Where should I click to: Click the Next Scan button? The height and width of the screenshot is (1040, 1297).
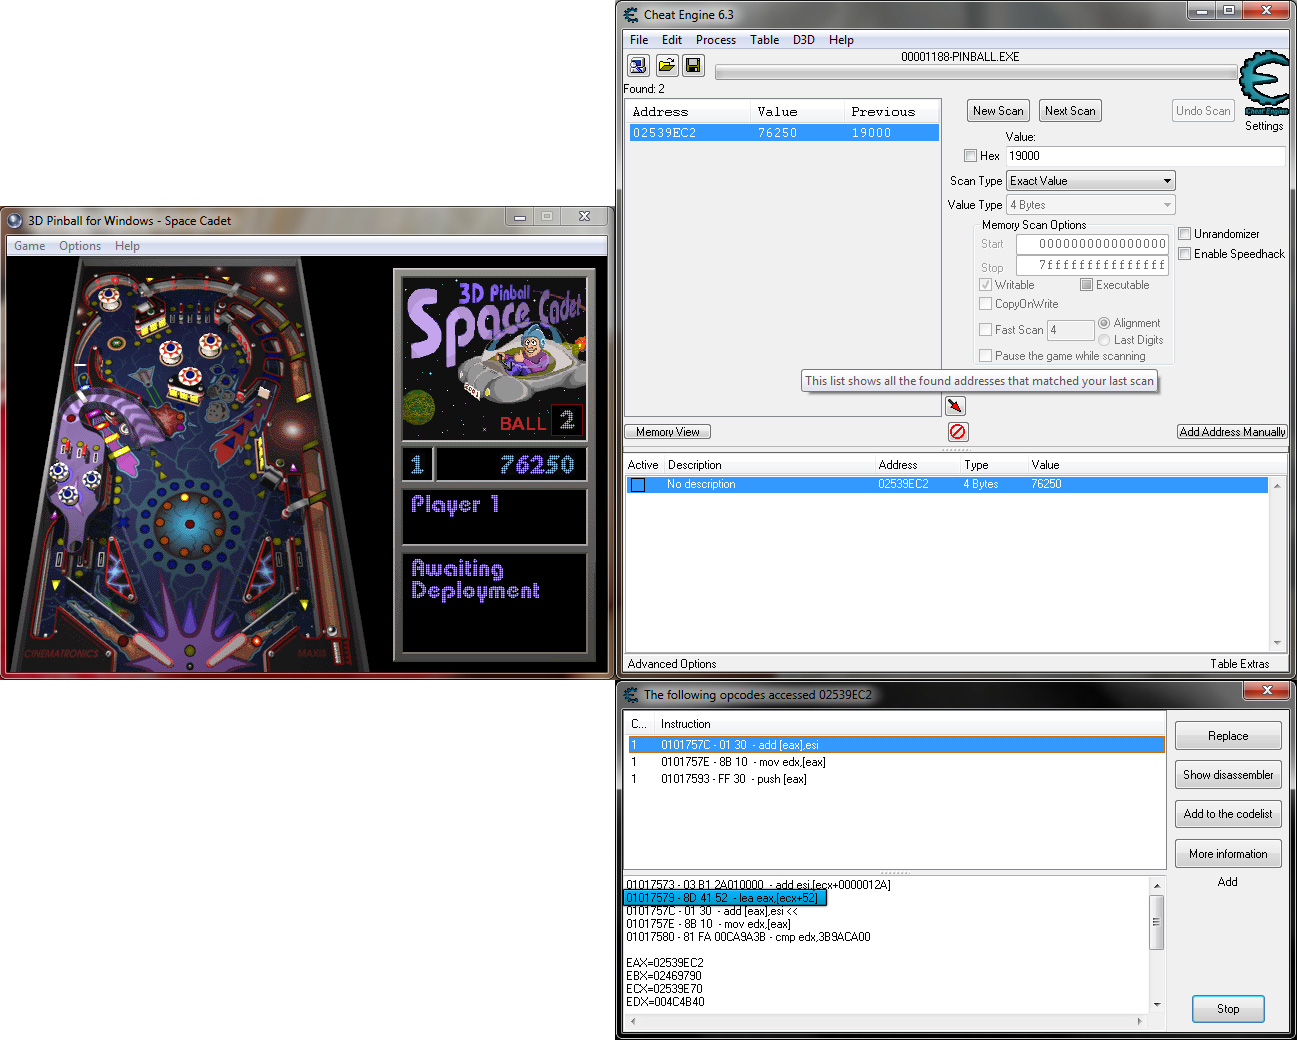[1070, 111]
